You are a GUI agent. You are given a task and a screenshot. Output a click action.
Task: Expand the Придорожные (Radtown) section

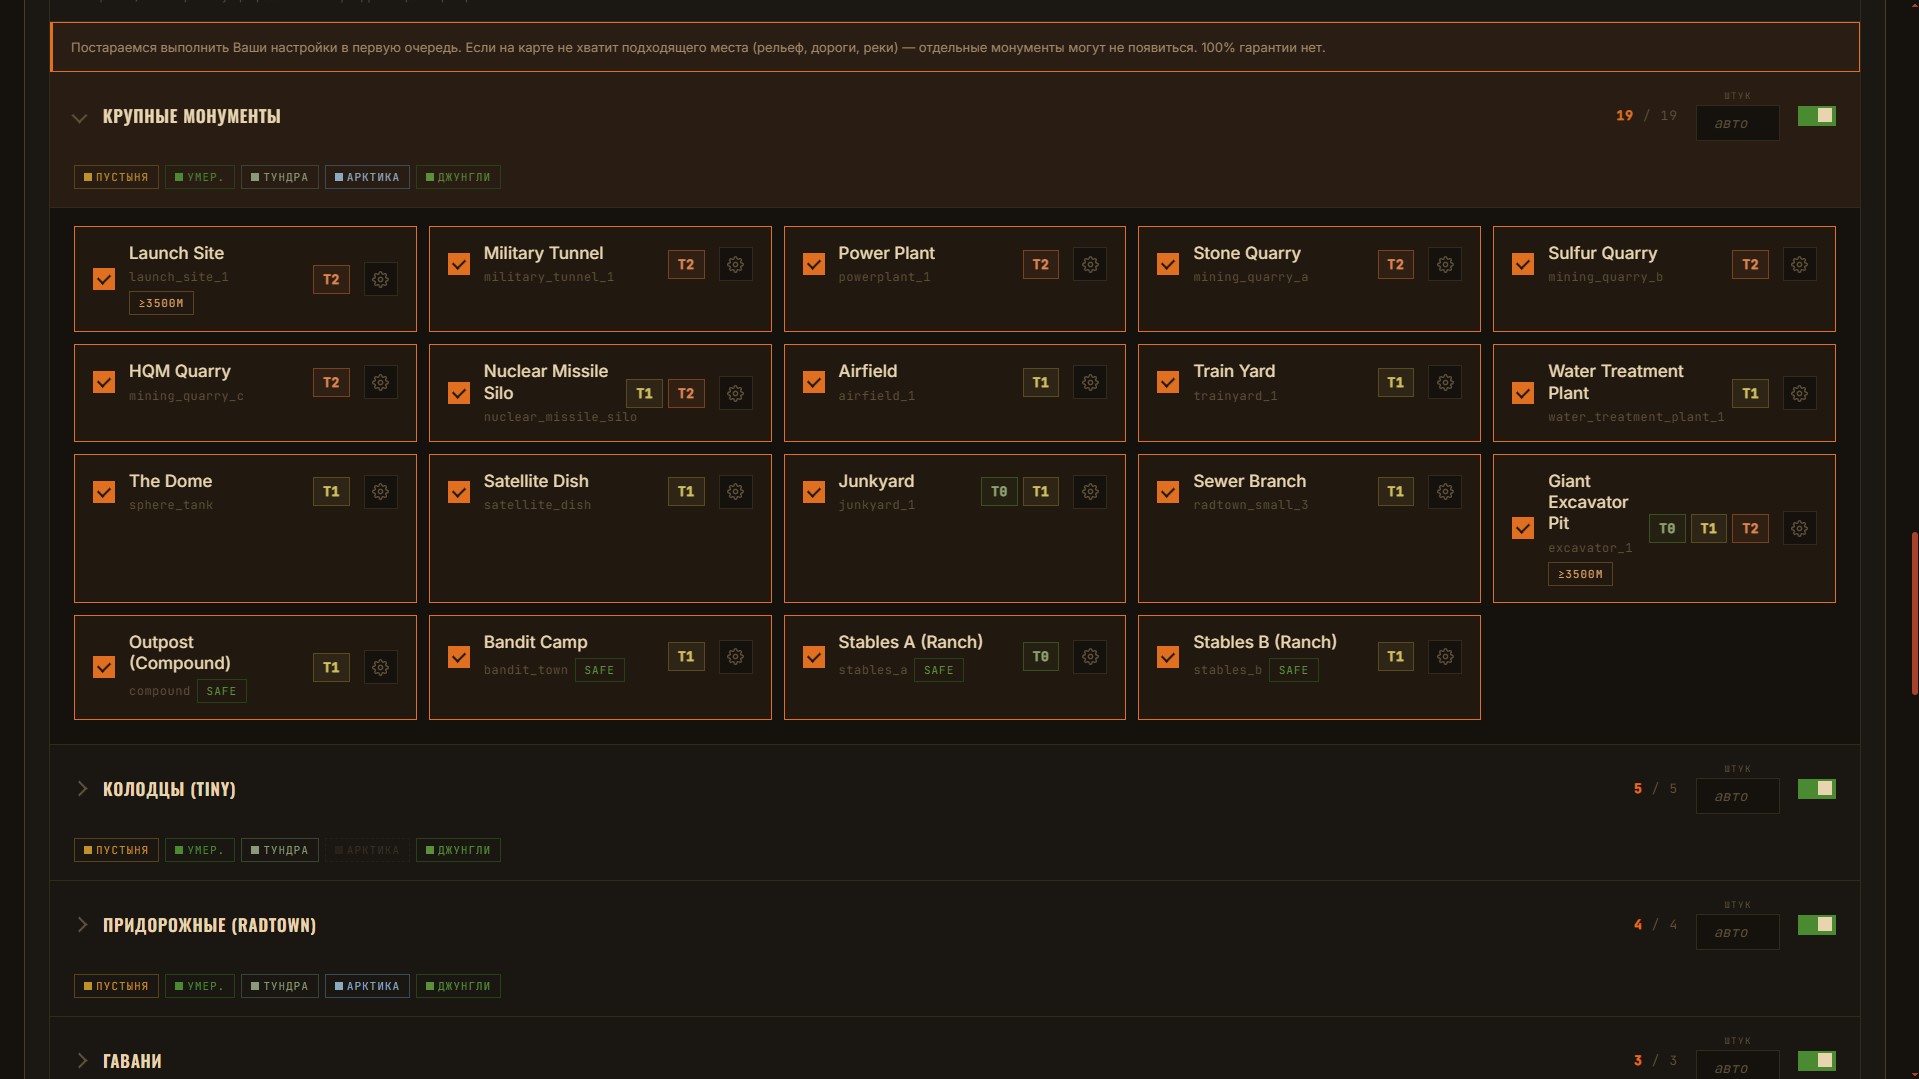coord(82,925)
